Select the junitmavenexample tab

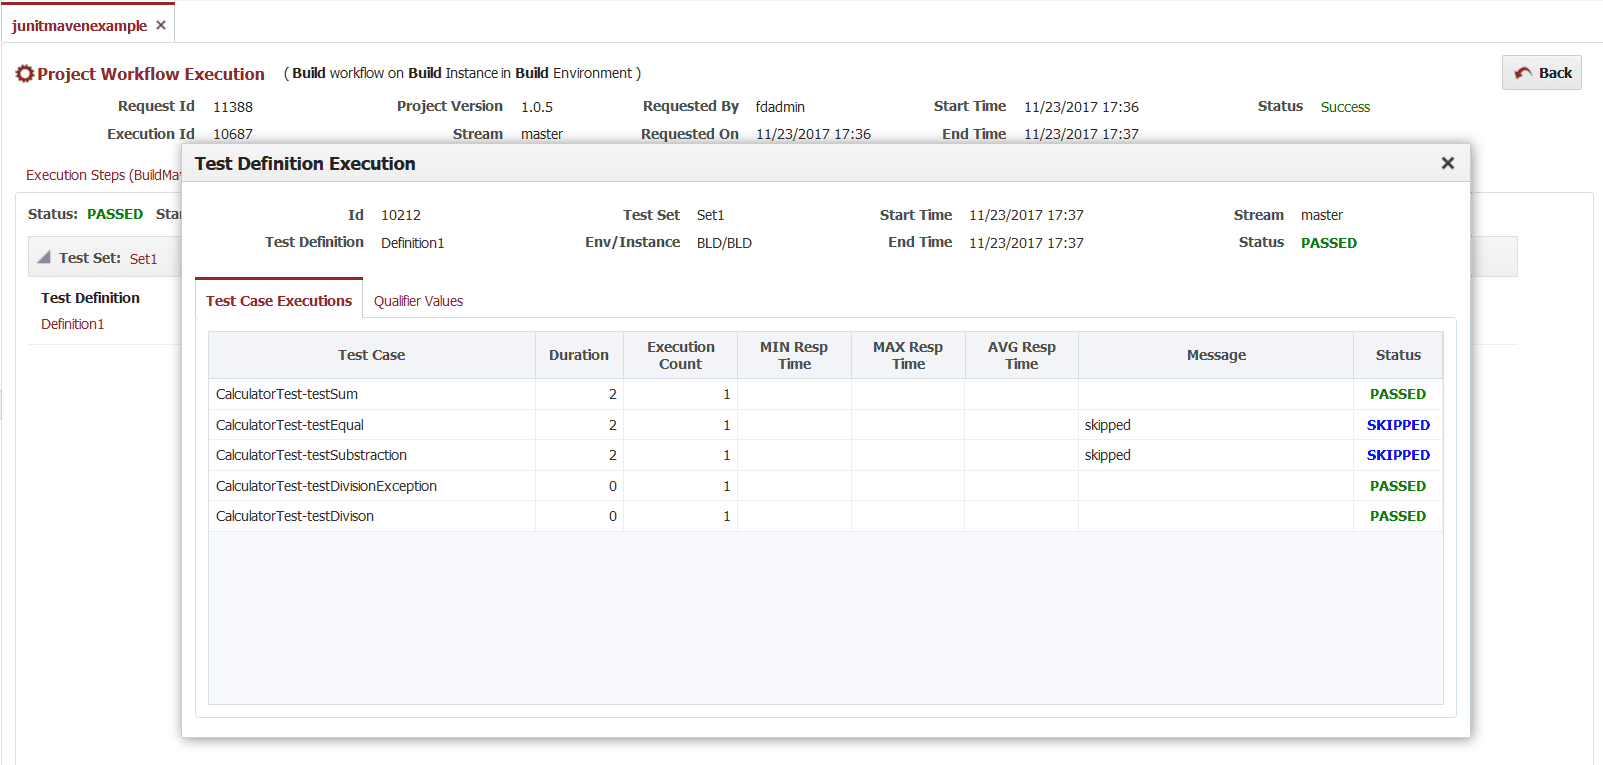pos(79,26)
